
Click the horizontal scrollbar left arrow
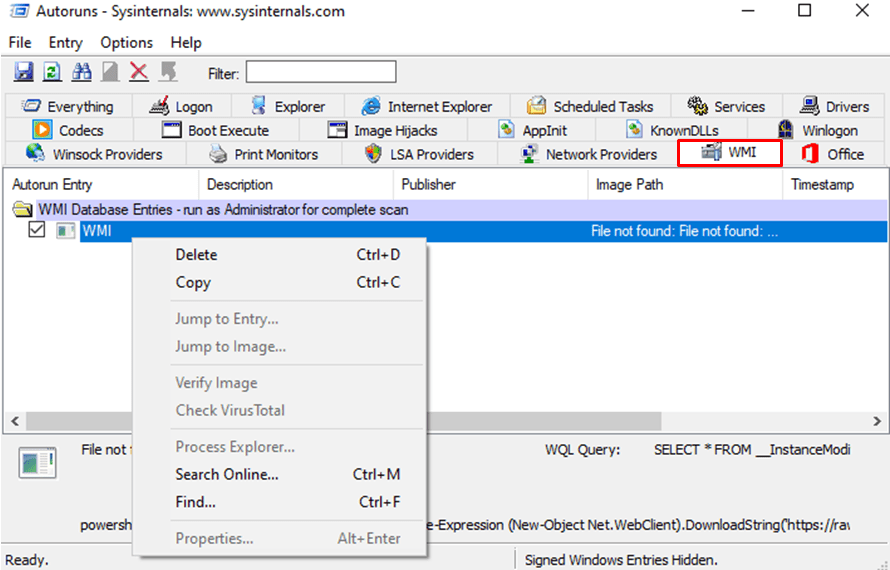15,421
